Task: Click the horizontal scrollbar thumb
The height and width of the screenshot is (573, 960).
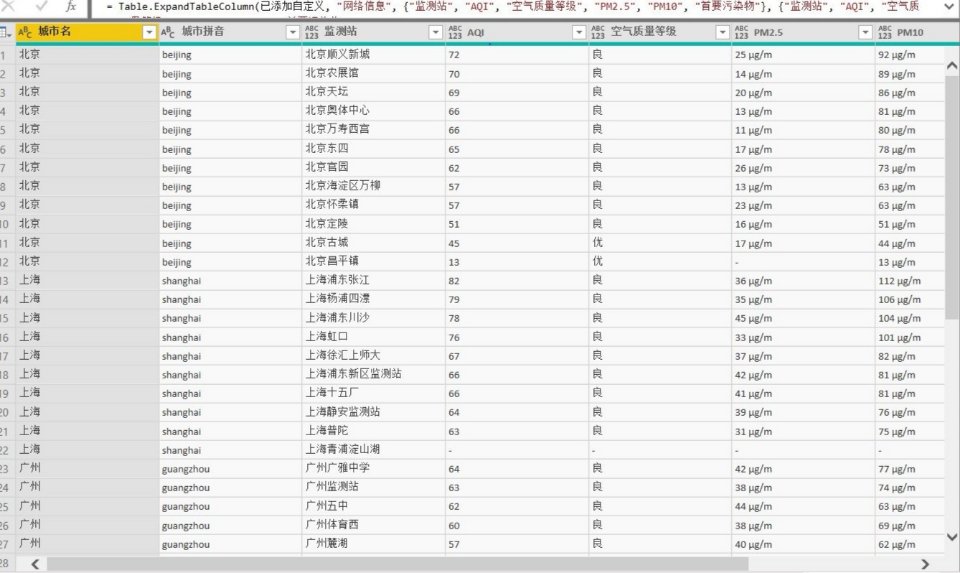Action: pyautogui.click(x=397, y=564)
